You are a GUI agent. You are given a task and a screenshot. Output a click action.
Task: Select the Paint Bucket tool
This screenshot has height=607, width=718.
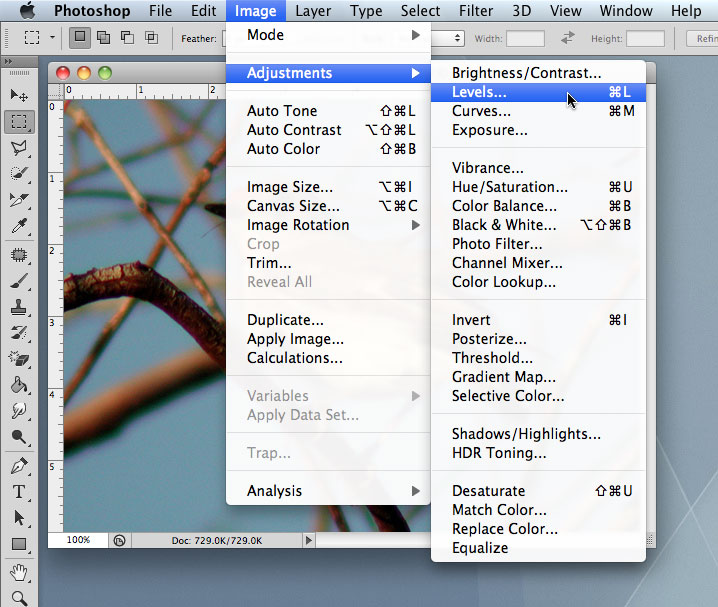click(19, 385)
